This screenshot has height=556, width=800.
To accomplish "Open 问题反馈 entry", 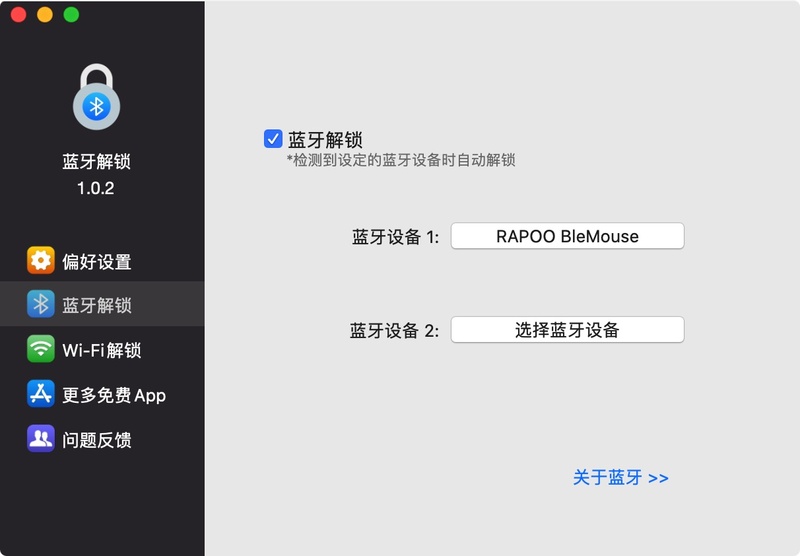I will 102,439.
